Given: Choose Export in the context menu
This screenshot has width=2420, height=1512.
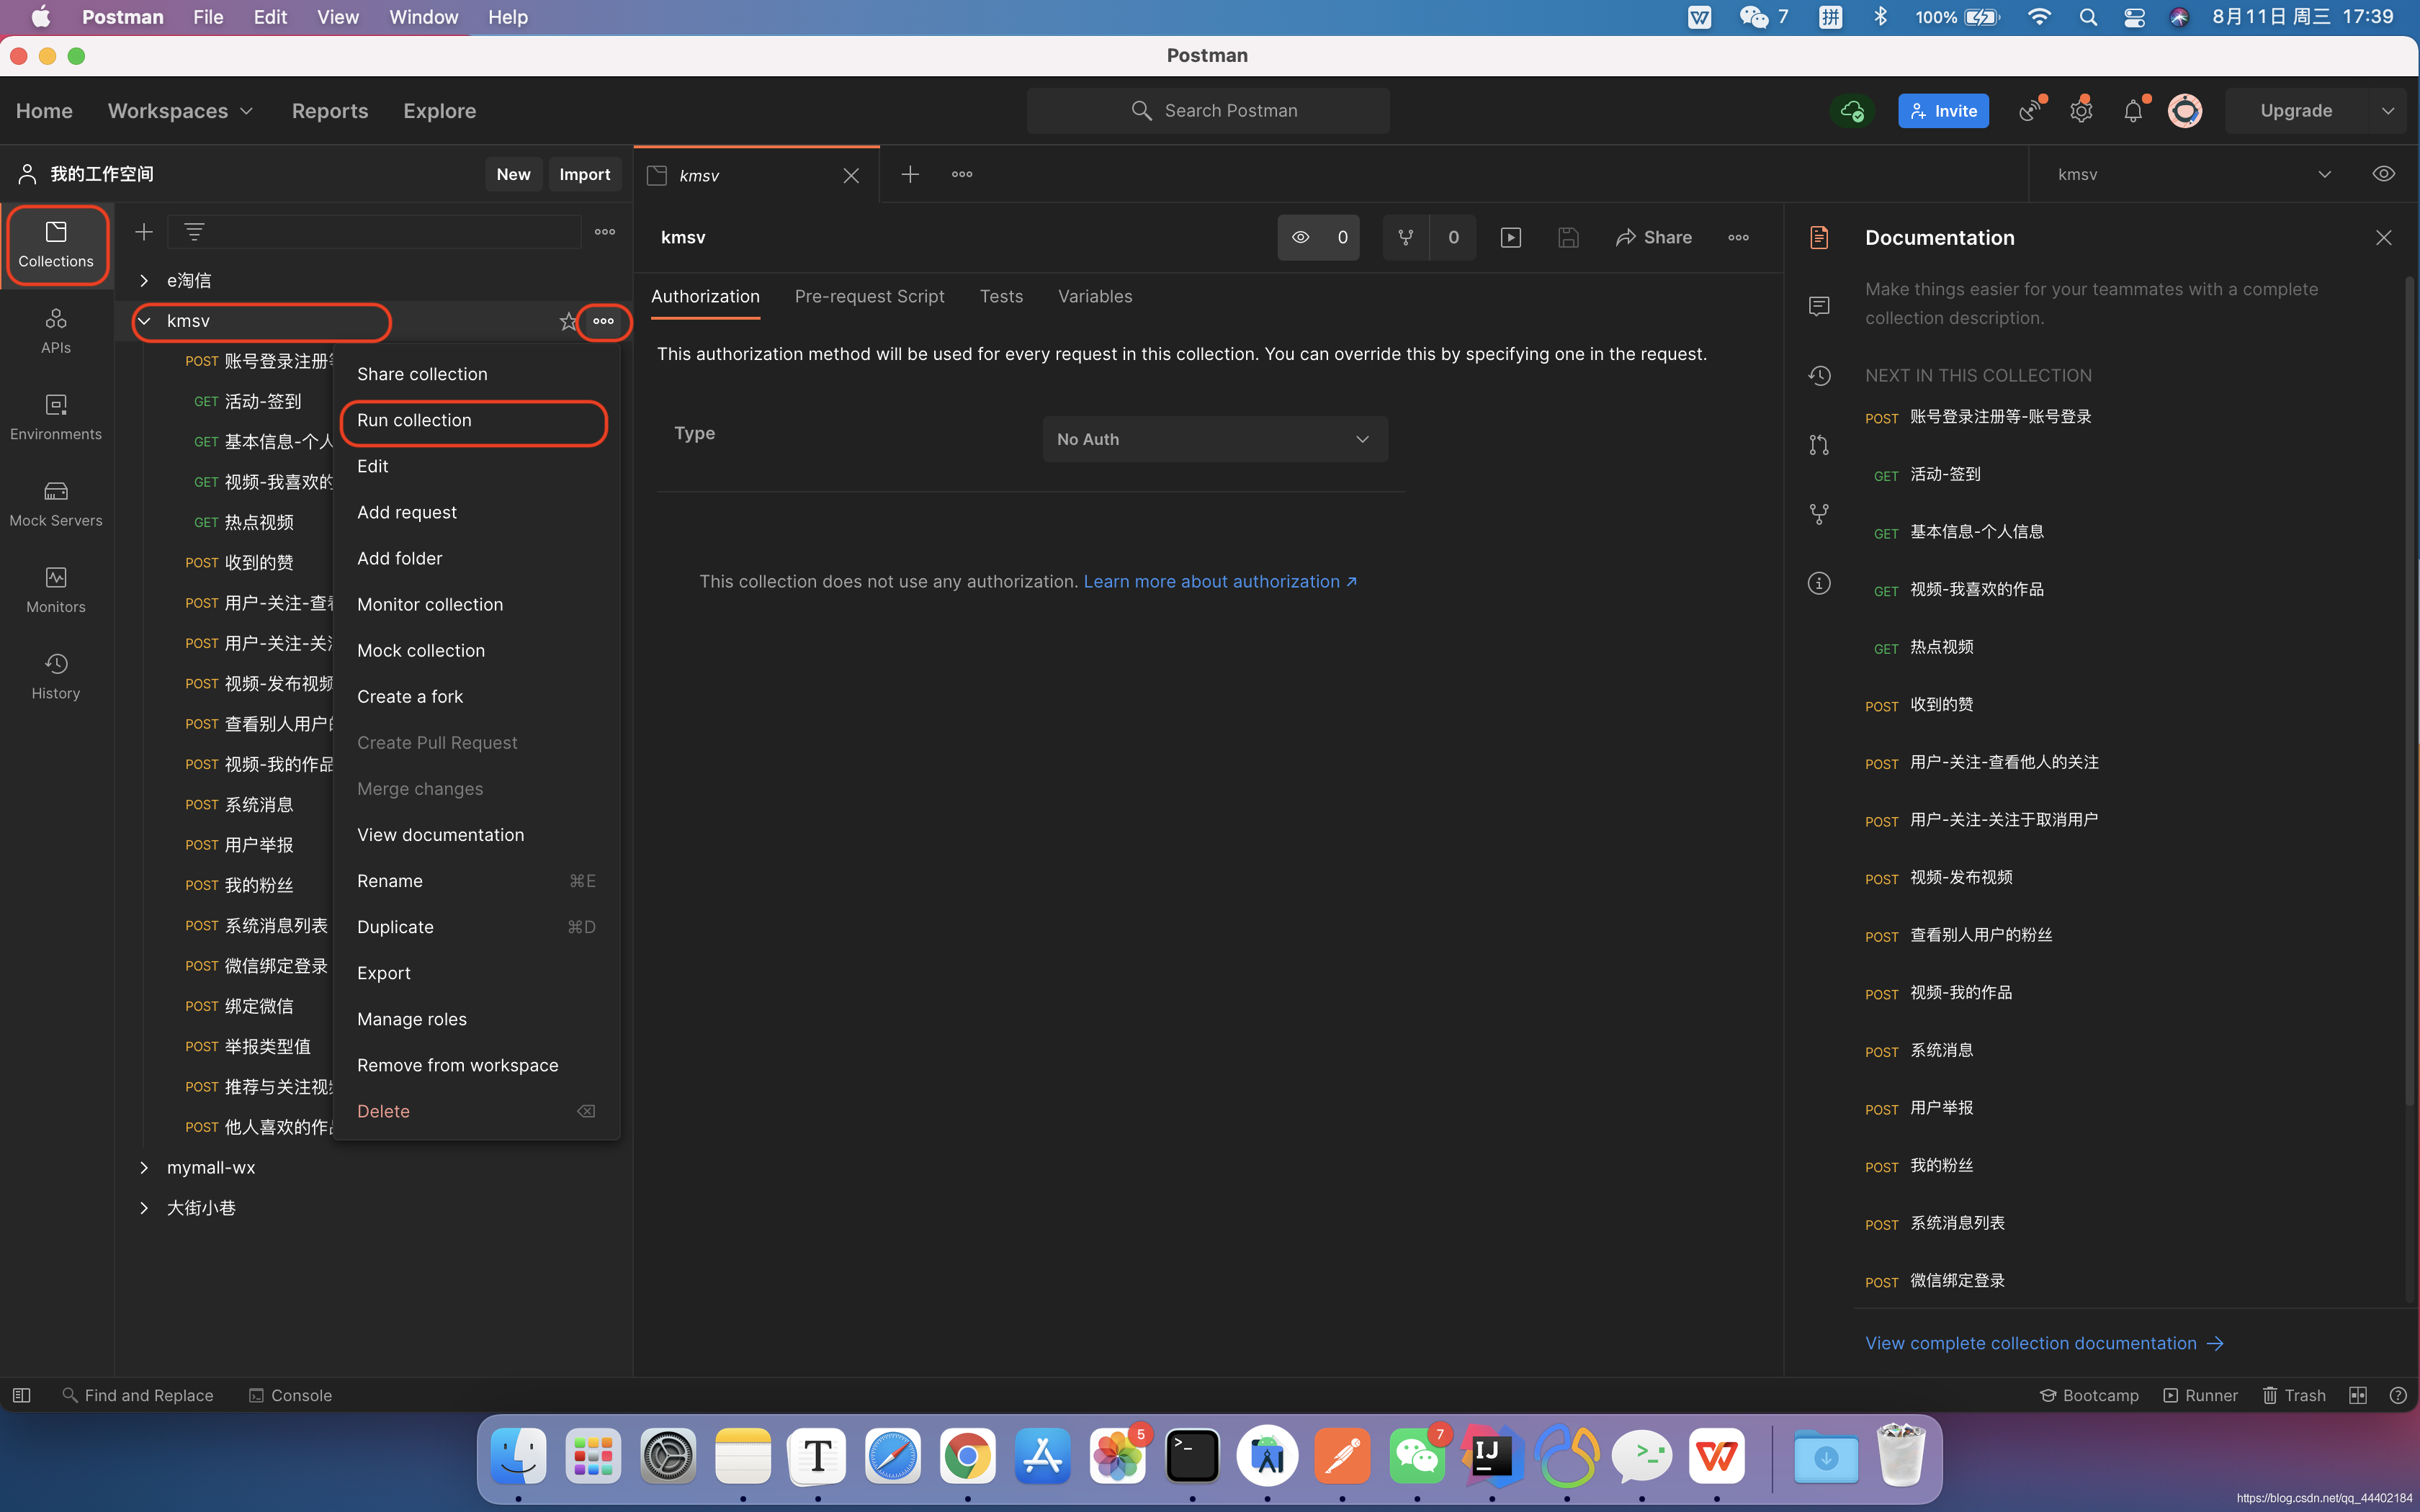Looking at the screenshot, I should coord(384,973).
